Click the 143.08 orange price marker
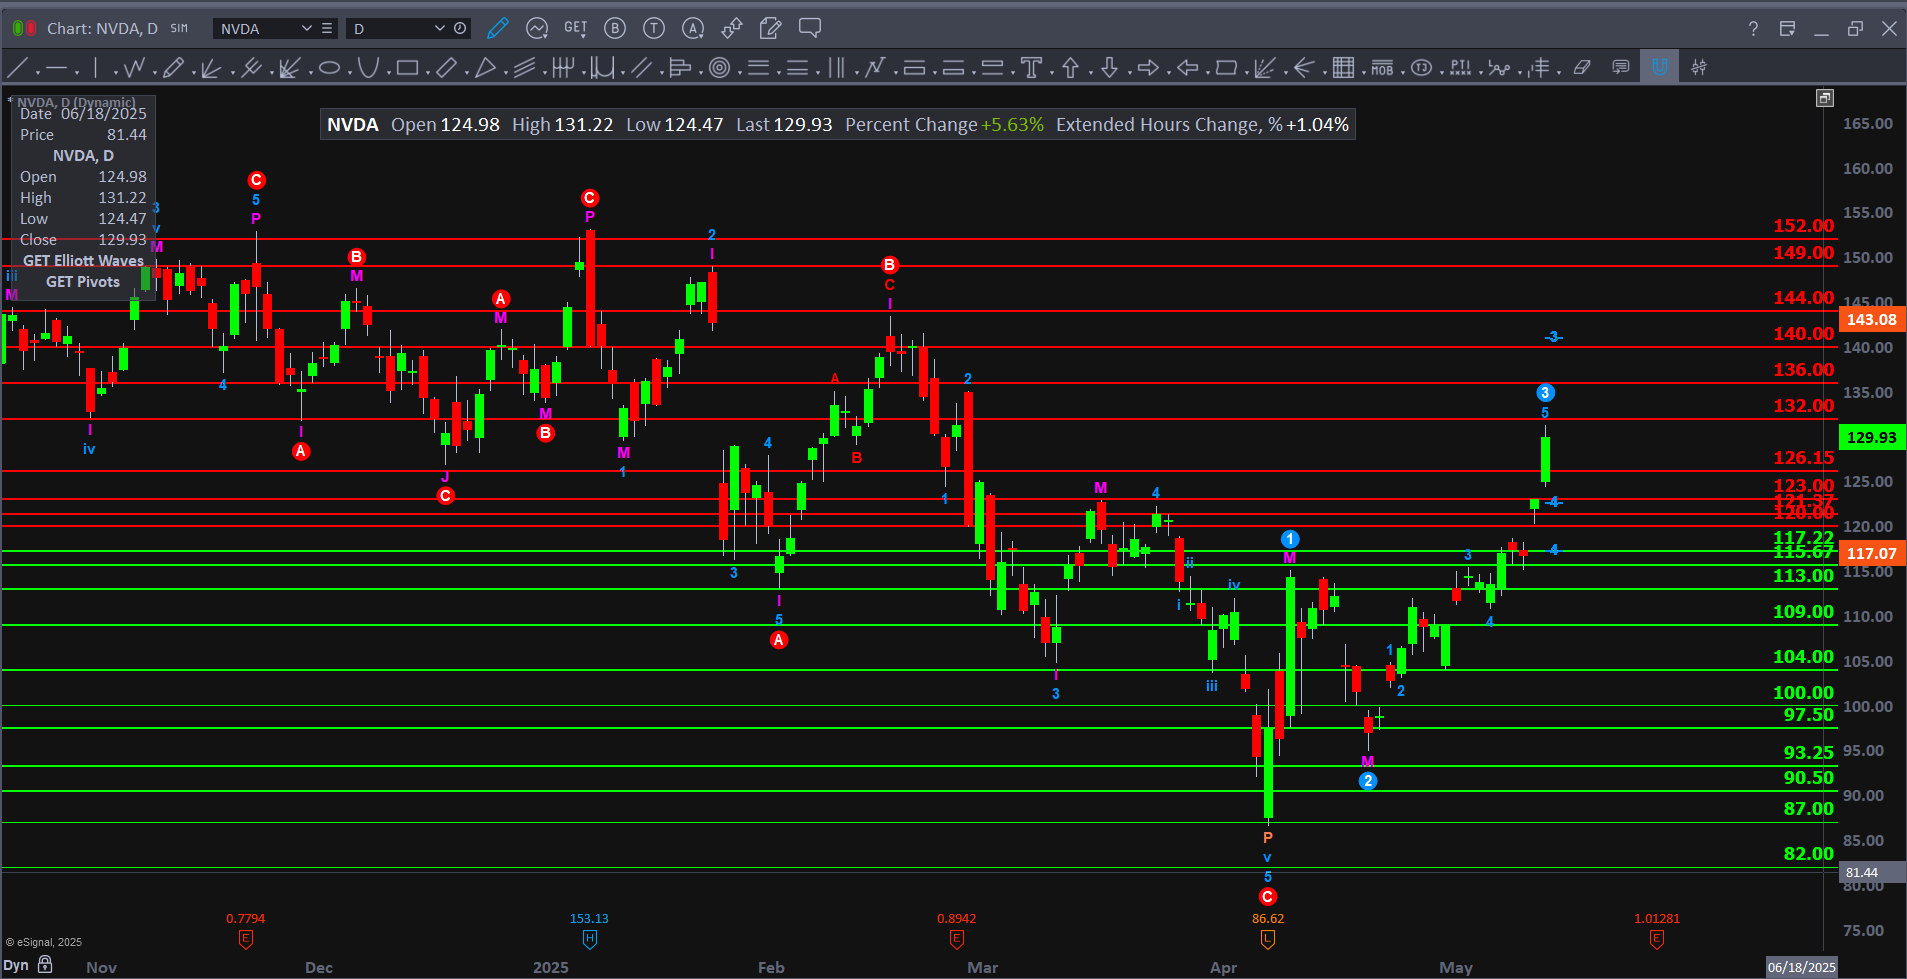Screen dimensions: 1907x979 (x=1871, y=320)
